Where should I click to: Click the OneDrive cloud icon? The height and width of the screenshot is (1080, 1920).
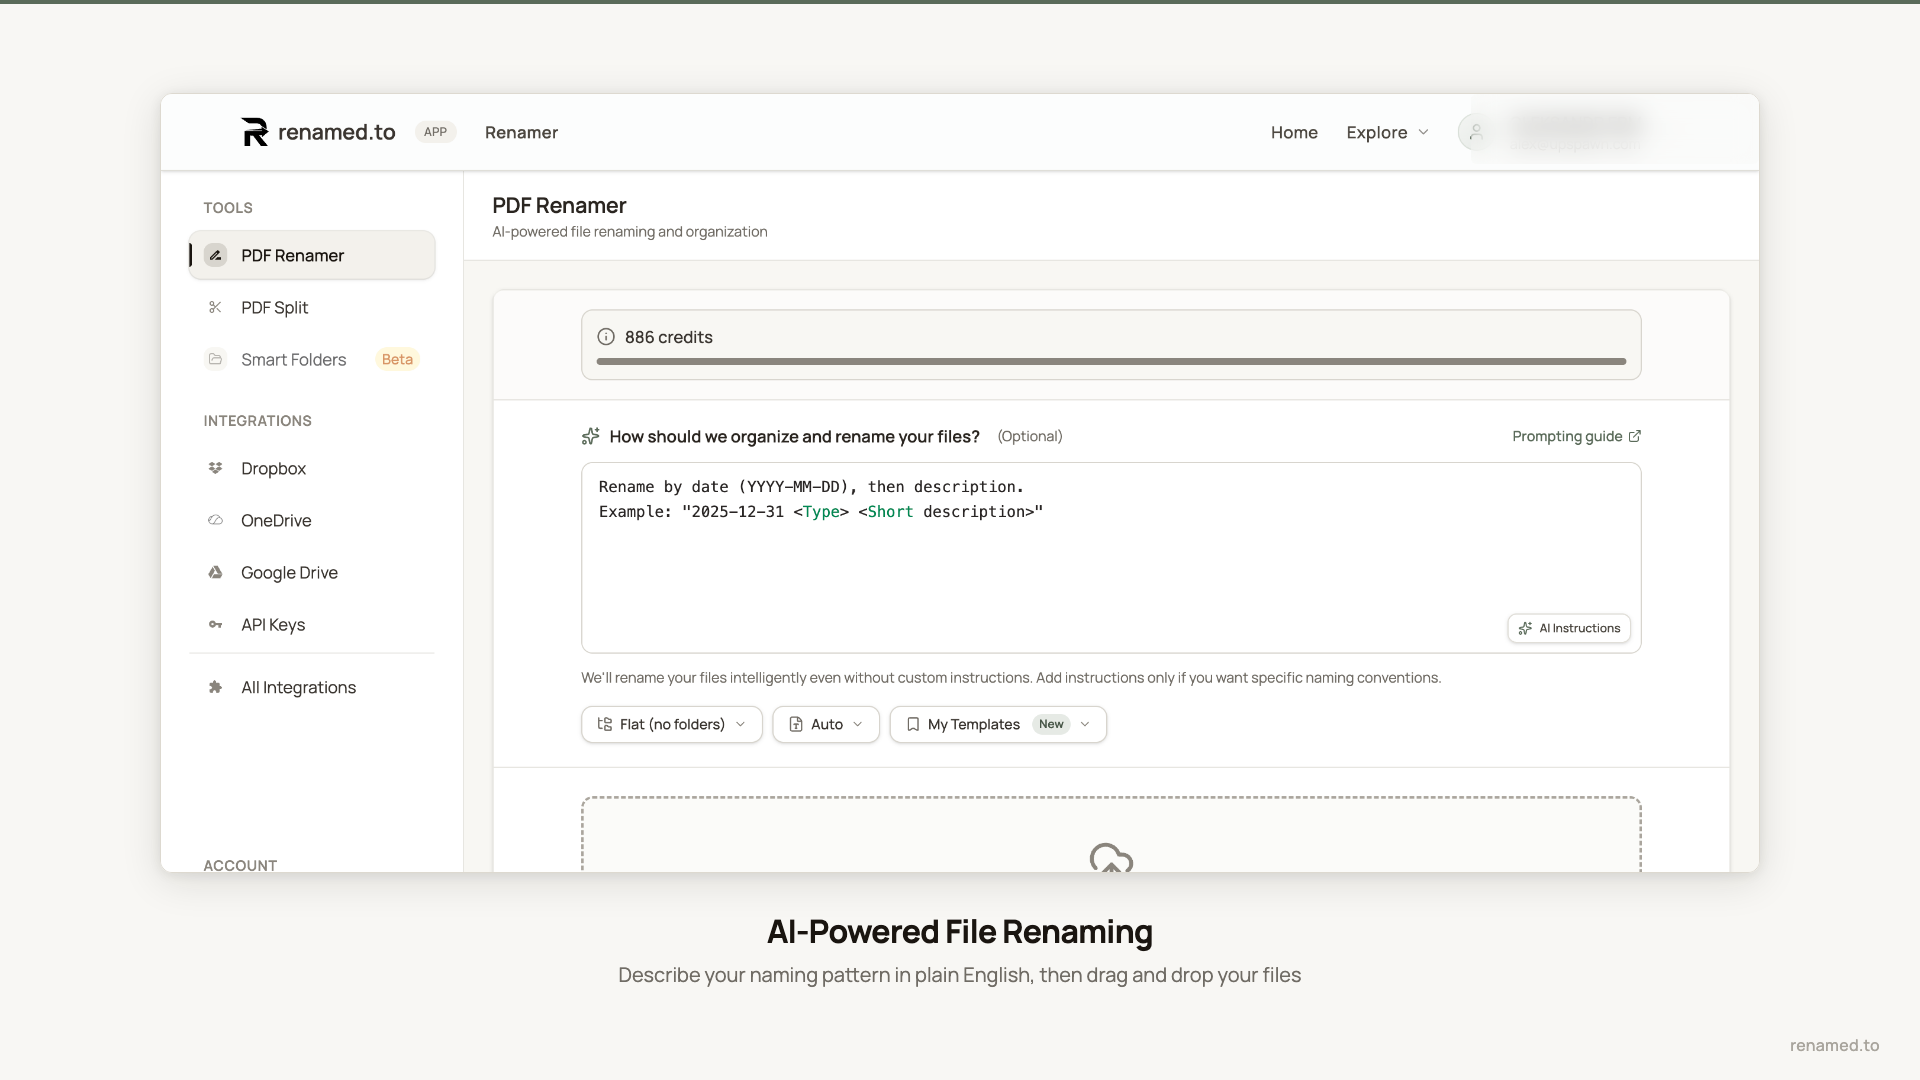click(215, 520)
